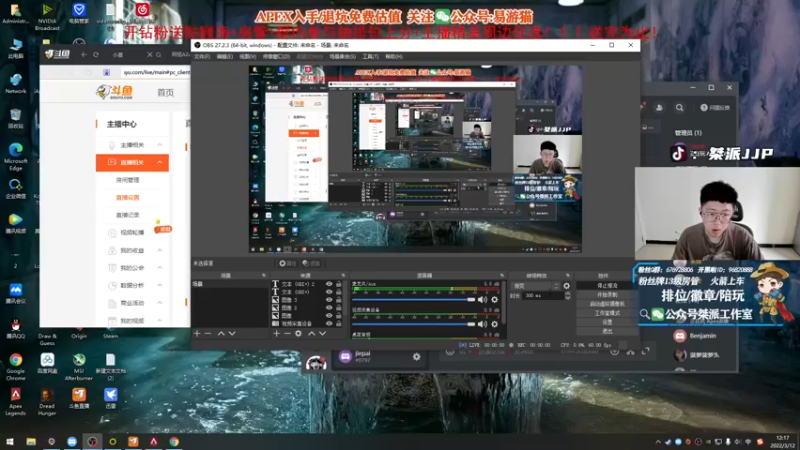The image size is (800, 450).
Task: Adjust the 时长 duration stepper
Action: point(567,296)
